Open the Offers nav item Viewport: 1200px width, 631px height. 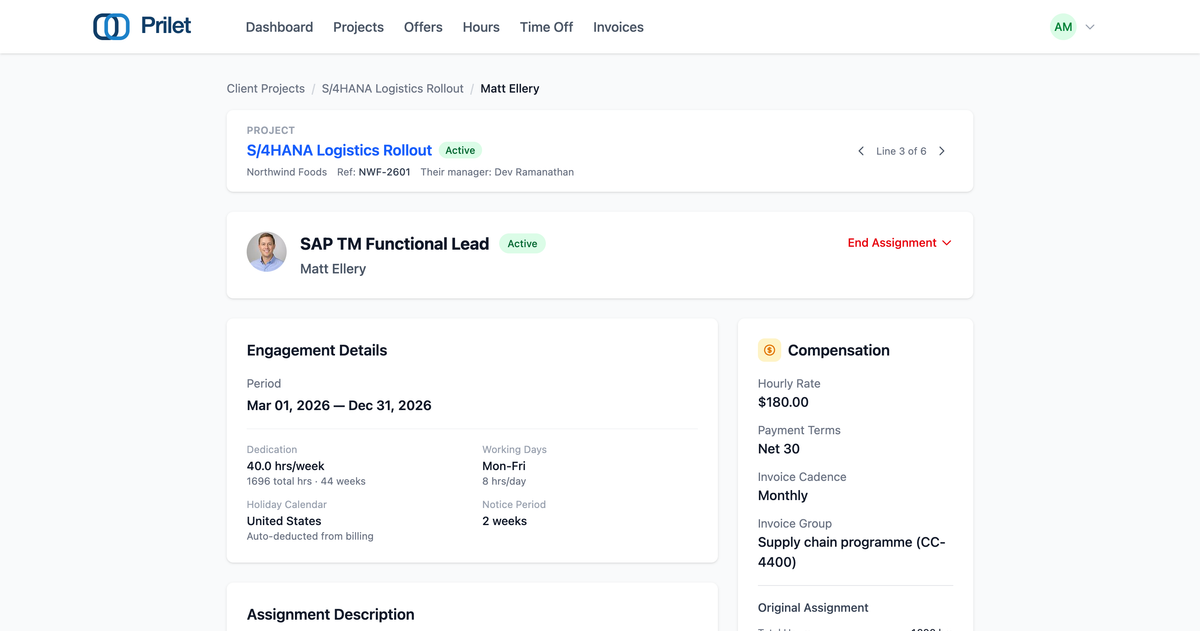pyautogui.click(x=423, y=27)
